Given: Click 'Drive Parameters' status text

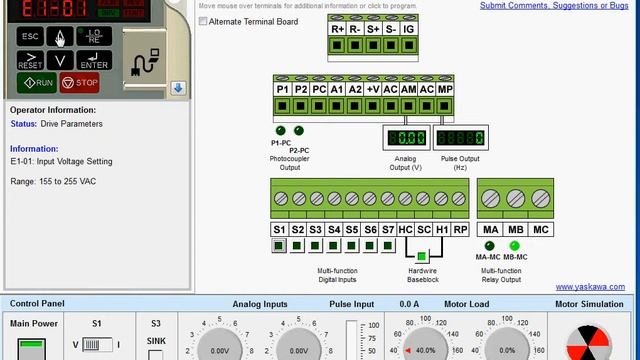Looking at the screenshot, I should [x=71, y=124].
